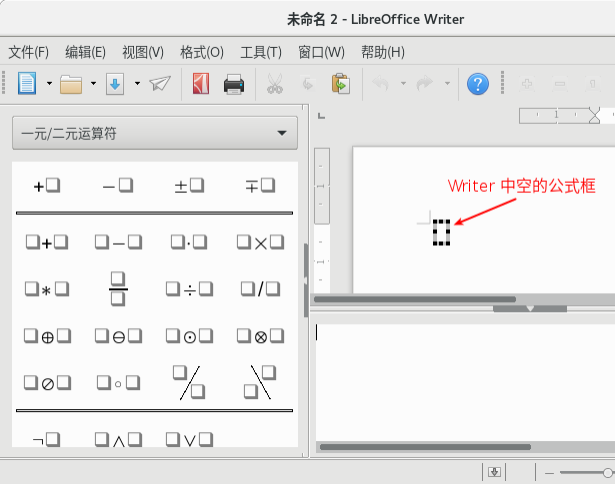This screenshot has width=615, height=484.
Task: Expand the Save dropdown arrow
Action: click(137, 83)
